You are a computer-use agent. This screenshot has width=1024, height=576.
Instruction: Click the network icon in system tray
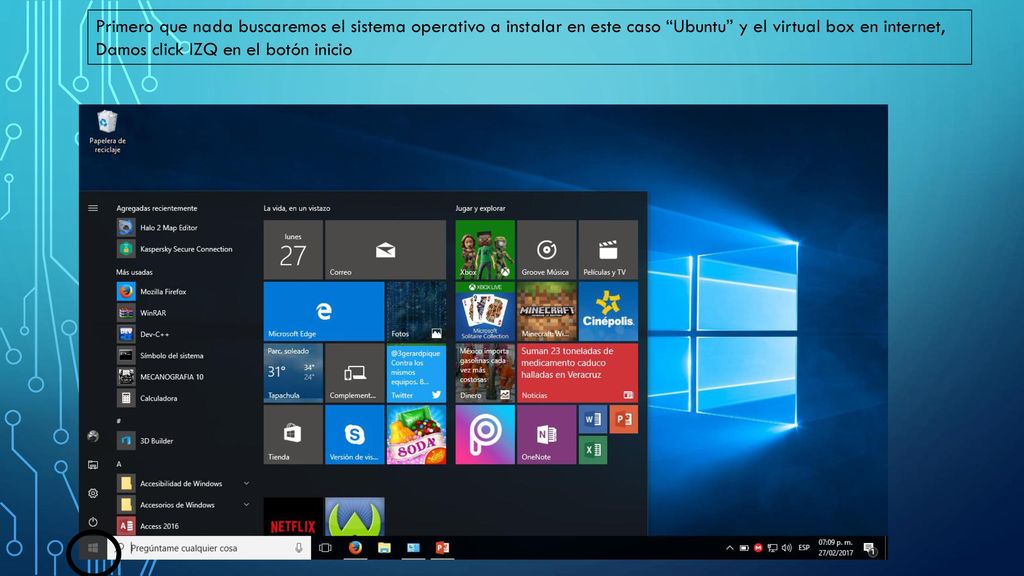(x=773, y=548)
